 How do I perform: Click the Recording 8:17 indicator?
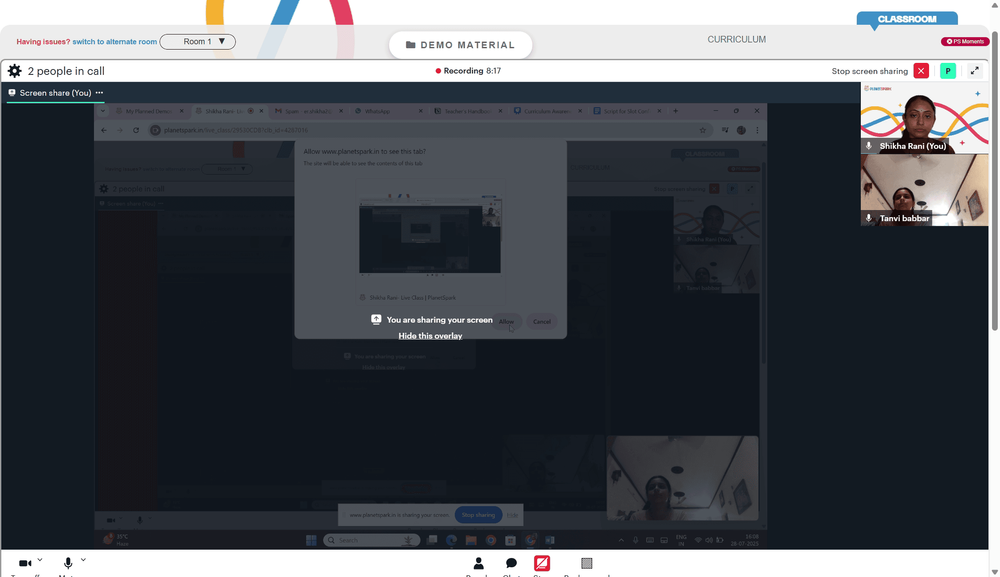(468, 71)
